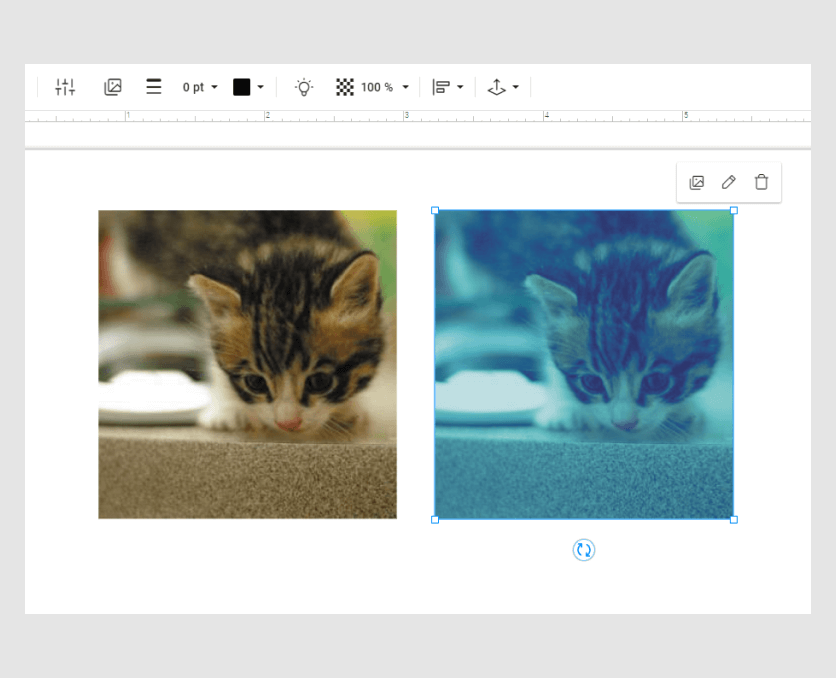Open the 100% transparency dropdown
The image size is (836, 678).
click(x=382, y=87)
